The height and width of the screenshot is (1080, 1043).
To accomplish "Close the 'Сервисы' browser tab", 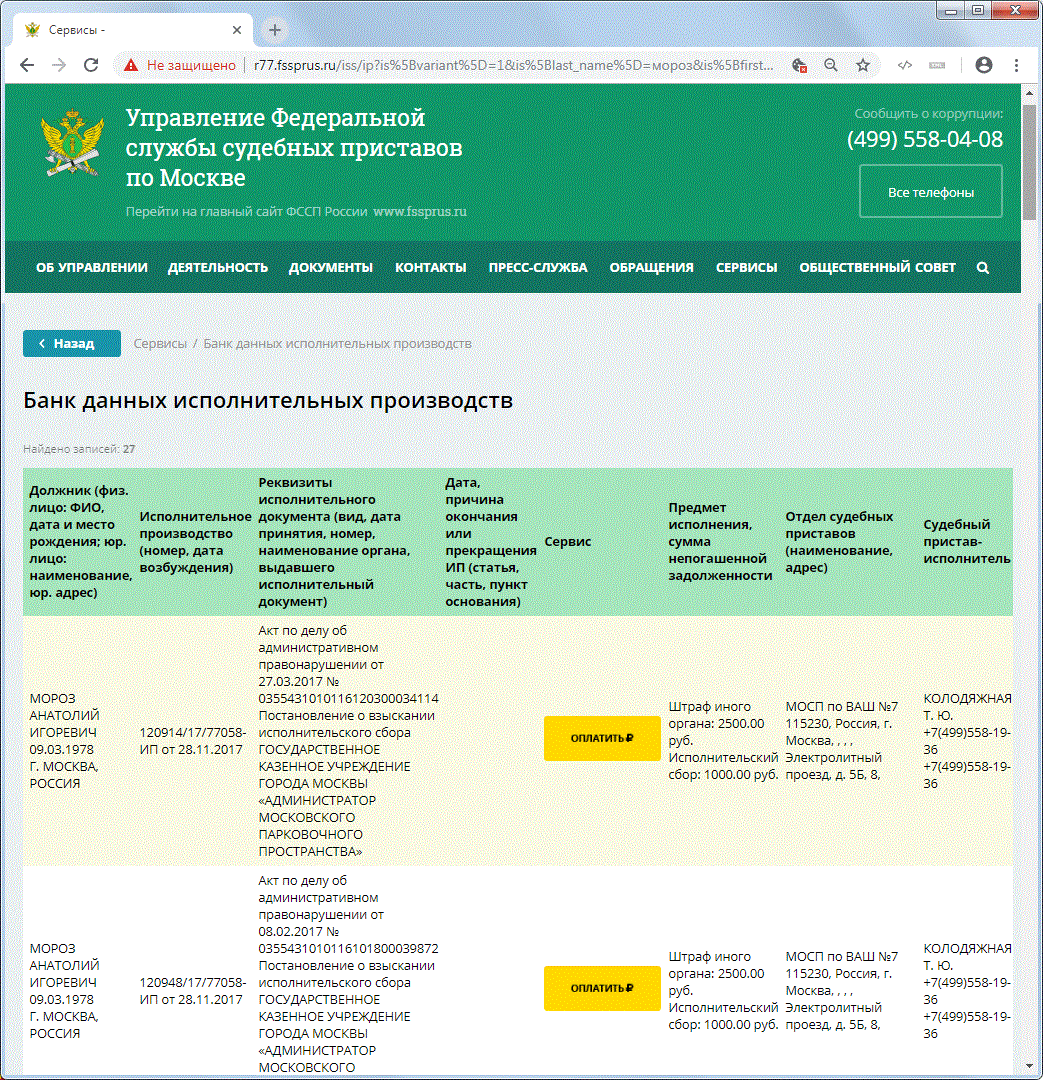I will [x=237, y=30].
